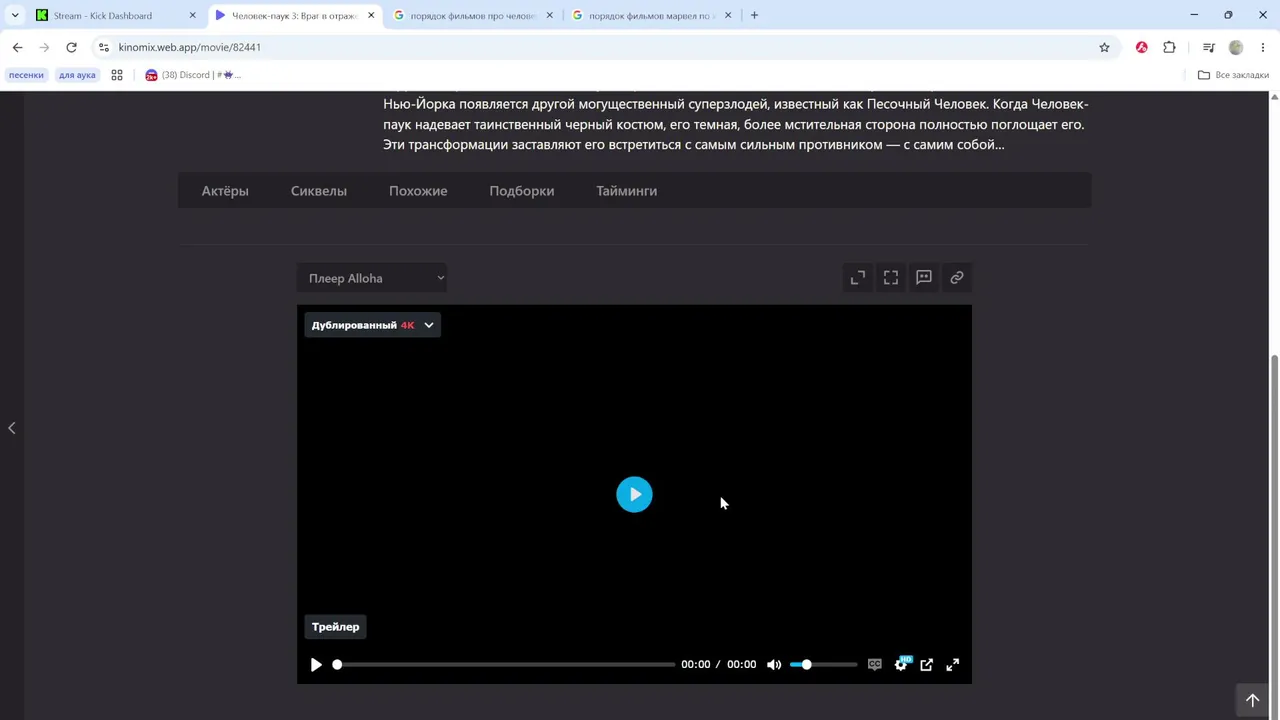Screen dimensions: 1280x720
Task: Copy the link using the chain icon
Action: pos(957,278)
